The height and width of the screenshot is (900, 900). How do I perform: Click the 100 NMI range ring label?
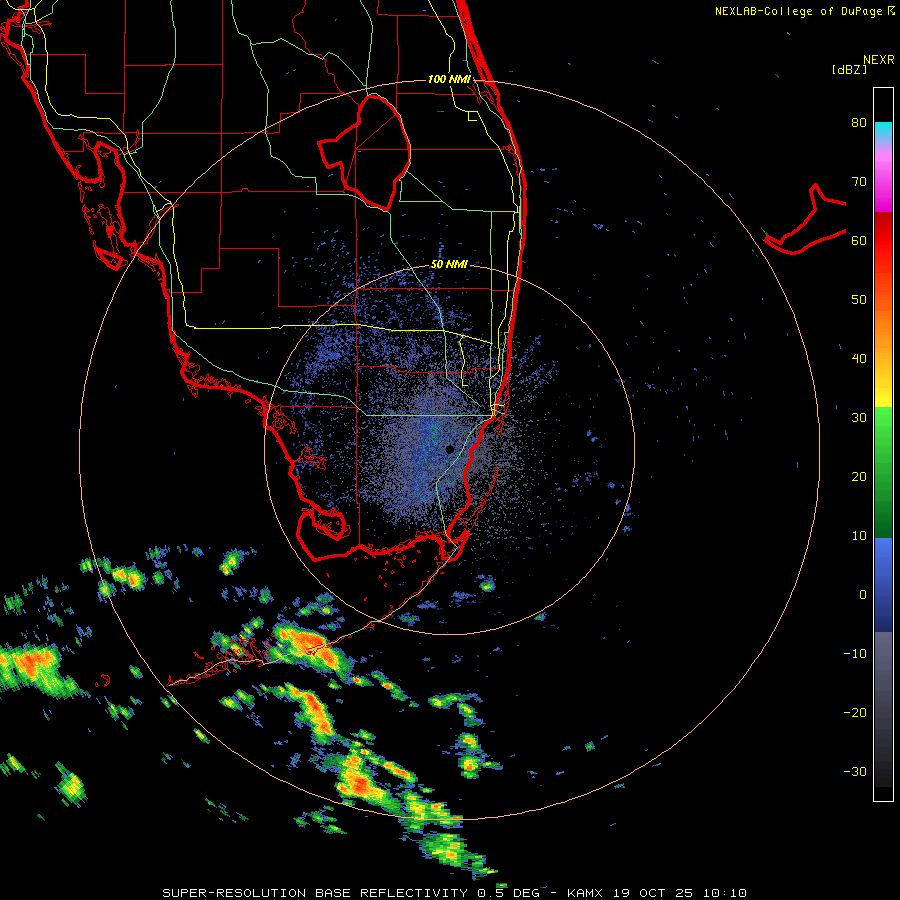pyautogui.click(x=449, y=79)
